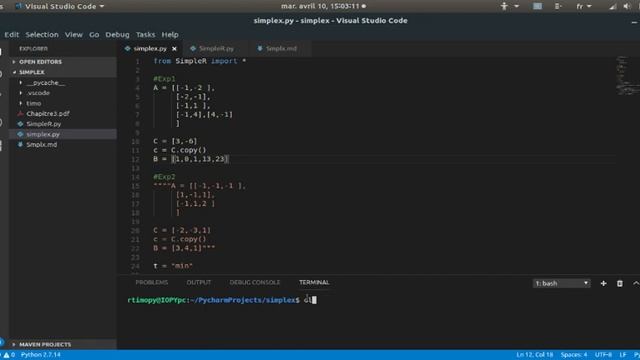Switch to the Debug Console tab
This screenshot has width=640, height=360.
pos(255,282)
